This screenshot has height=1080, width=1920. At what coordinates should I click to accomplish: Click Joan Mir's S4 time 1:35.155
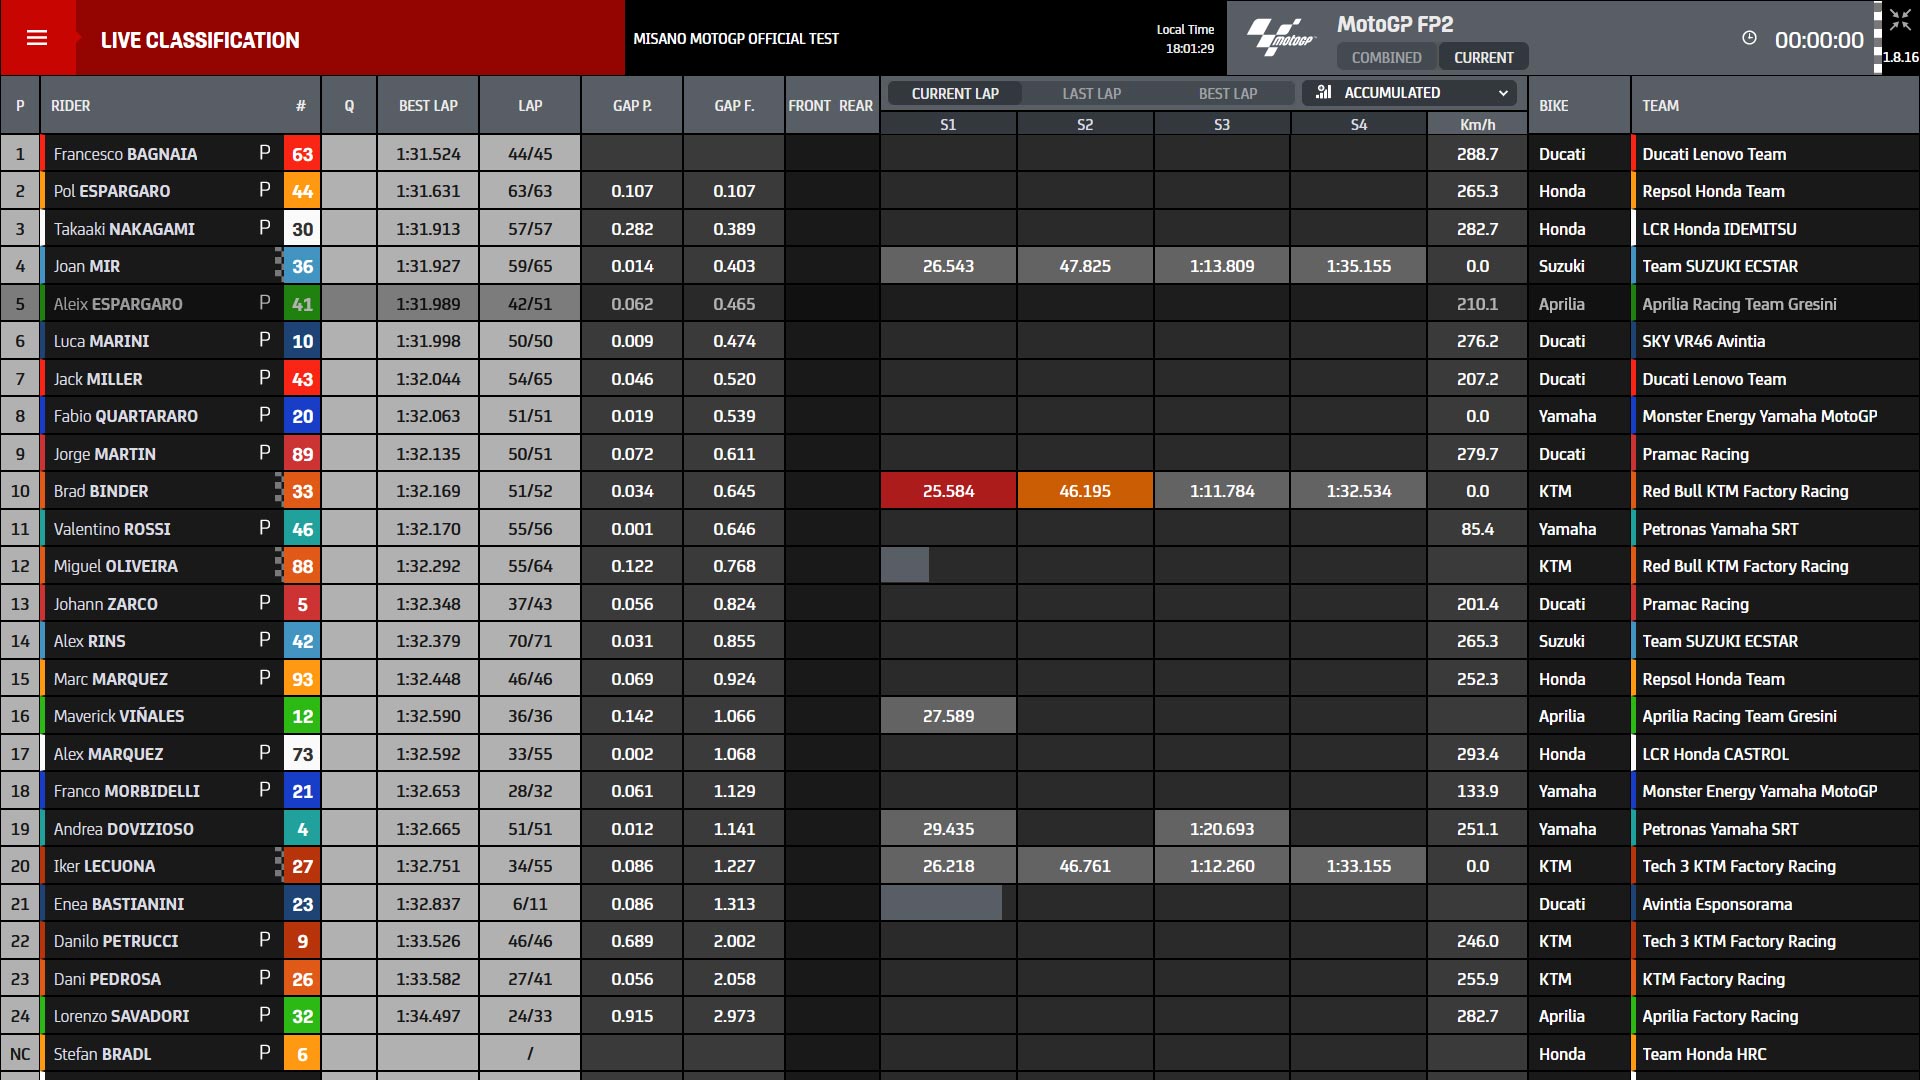1358,266
